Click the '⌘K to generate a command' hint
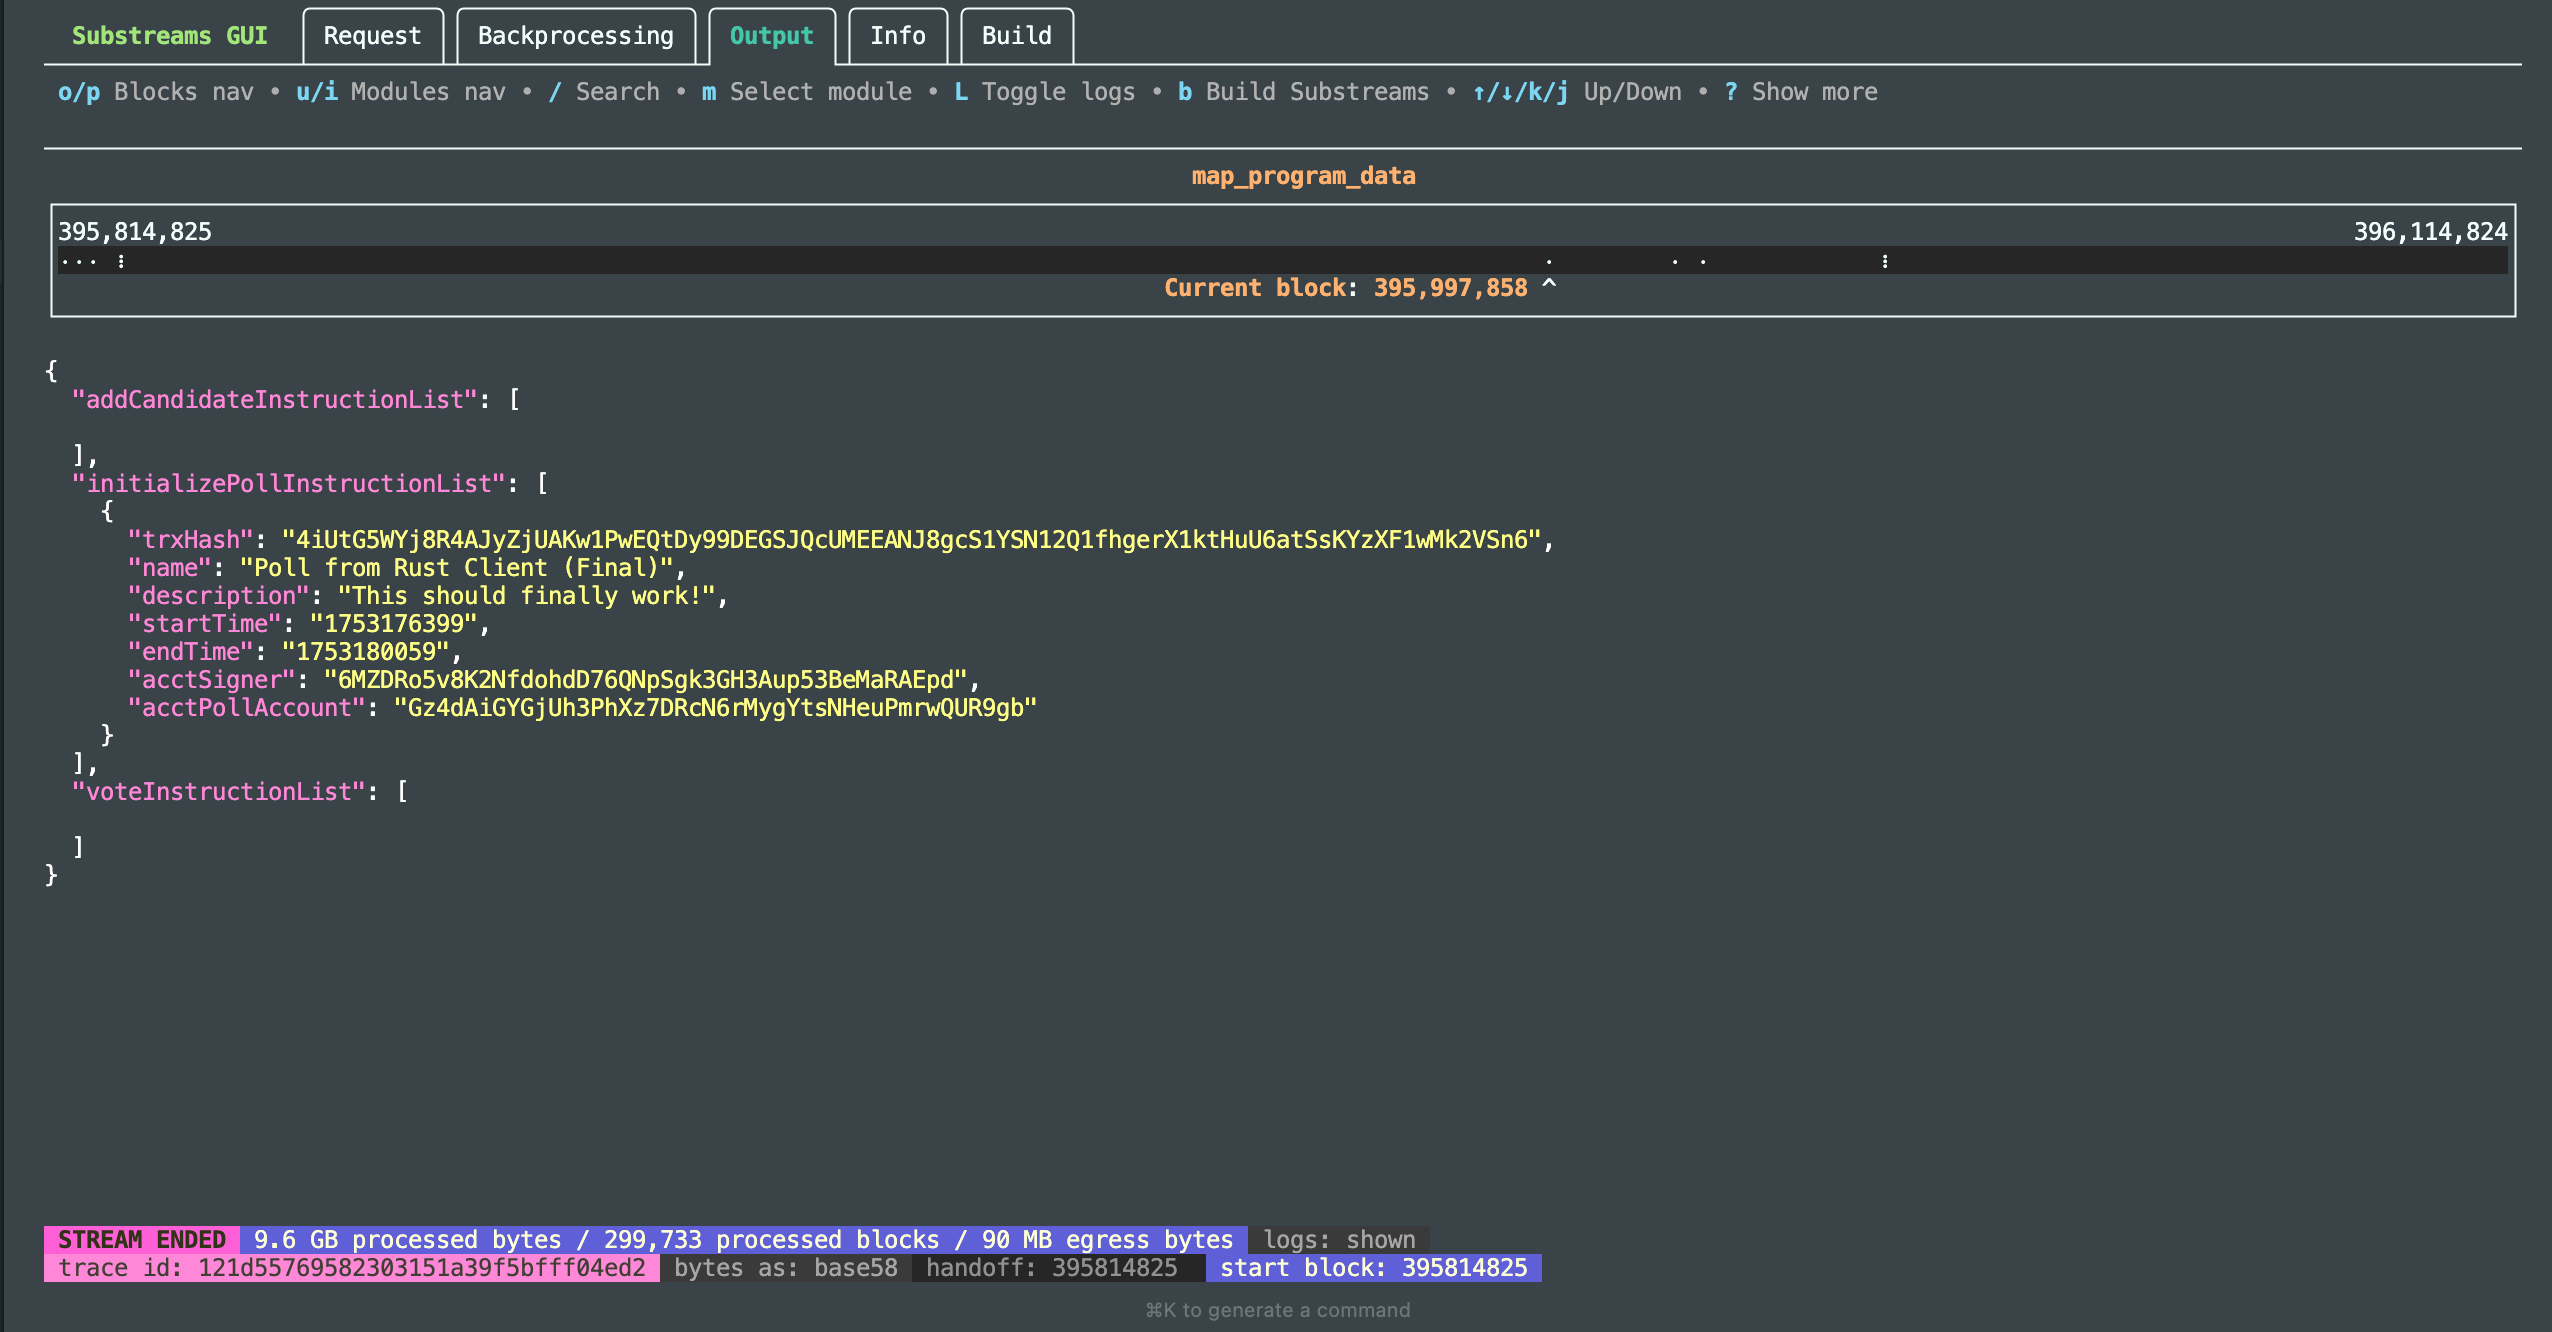 (1277, 1310)
